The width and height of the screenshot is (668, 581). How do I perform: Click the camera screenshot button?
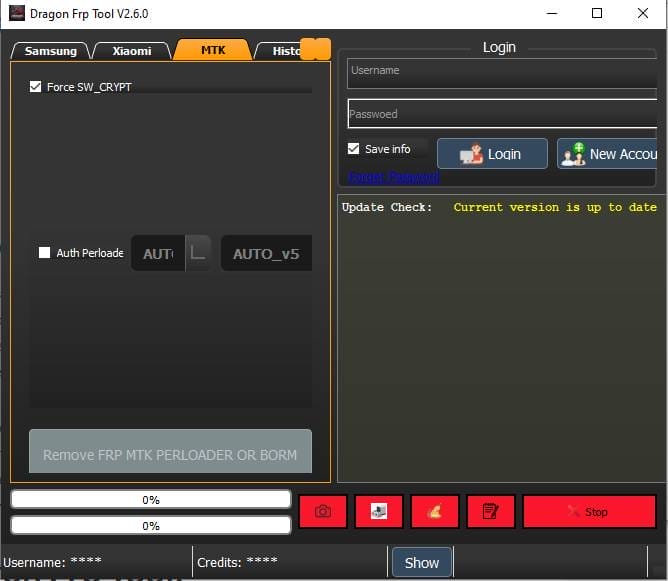[323, 511]
